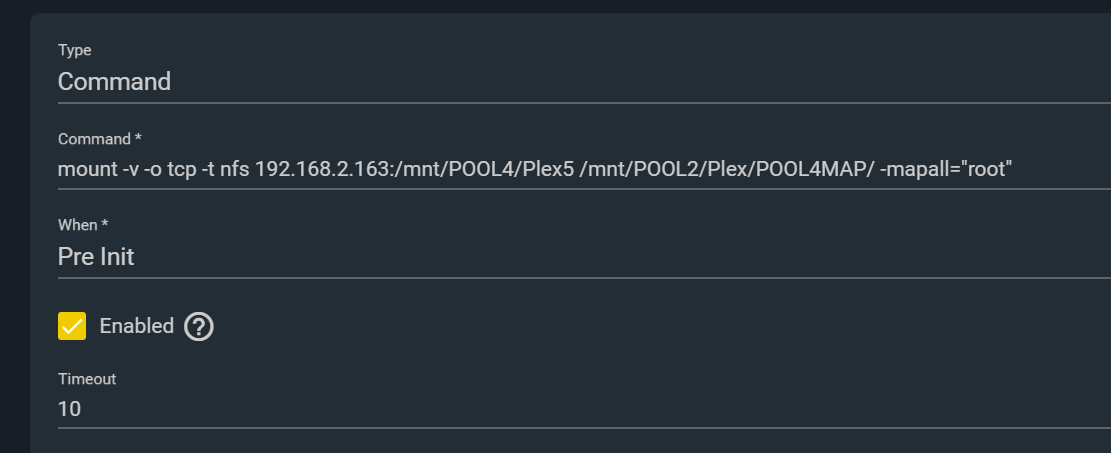This screenshot has height=453, width=1111.
Task: Open the help tooltip next to Enabled
Action: 198,327
